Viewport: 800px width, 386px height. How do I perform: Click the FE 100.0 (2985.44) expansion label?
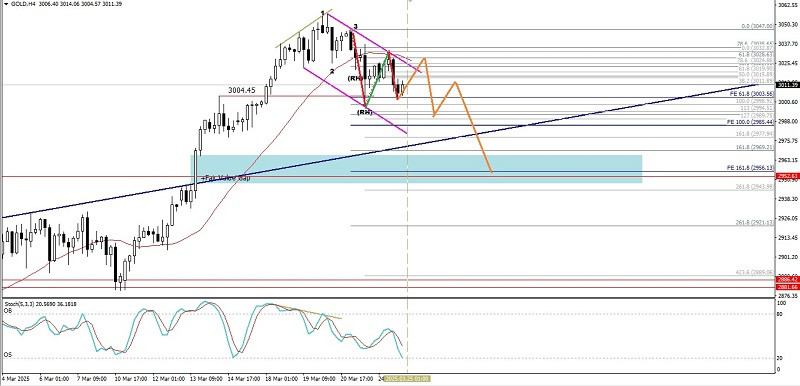[751, 122]
